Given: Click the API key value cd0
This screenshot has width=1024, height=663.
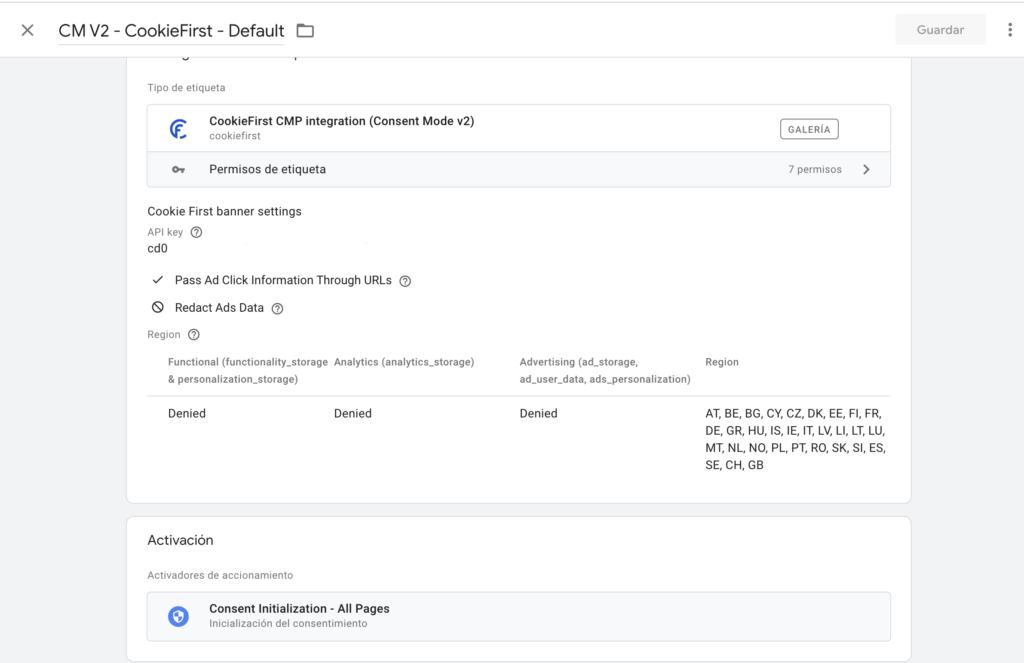Looking at the screenshot, I should (x=157, y=248).
